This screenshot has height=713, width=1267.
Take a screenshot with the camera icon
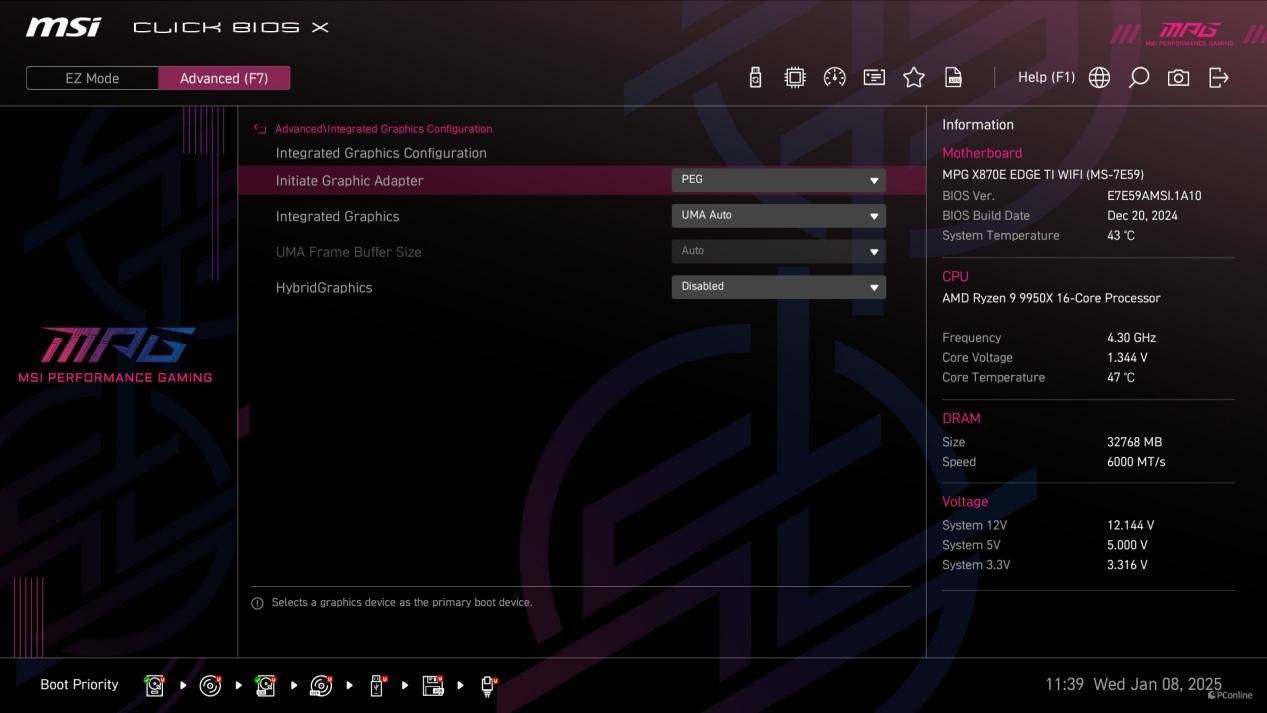(x=1179, y=78)
